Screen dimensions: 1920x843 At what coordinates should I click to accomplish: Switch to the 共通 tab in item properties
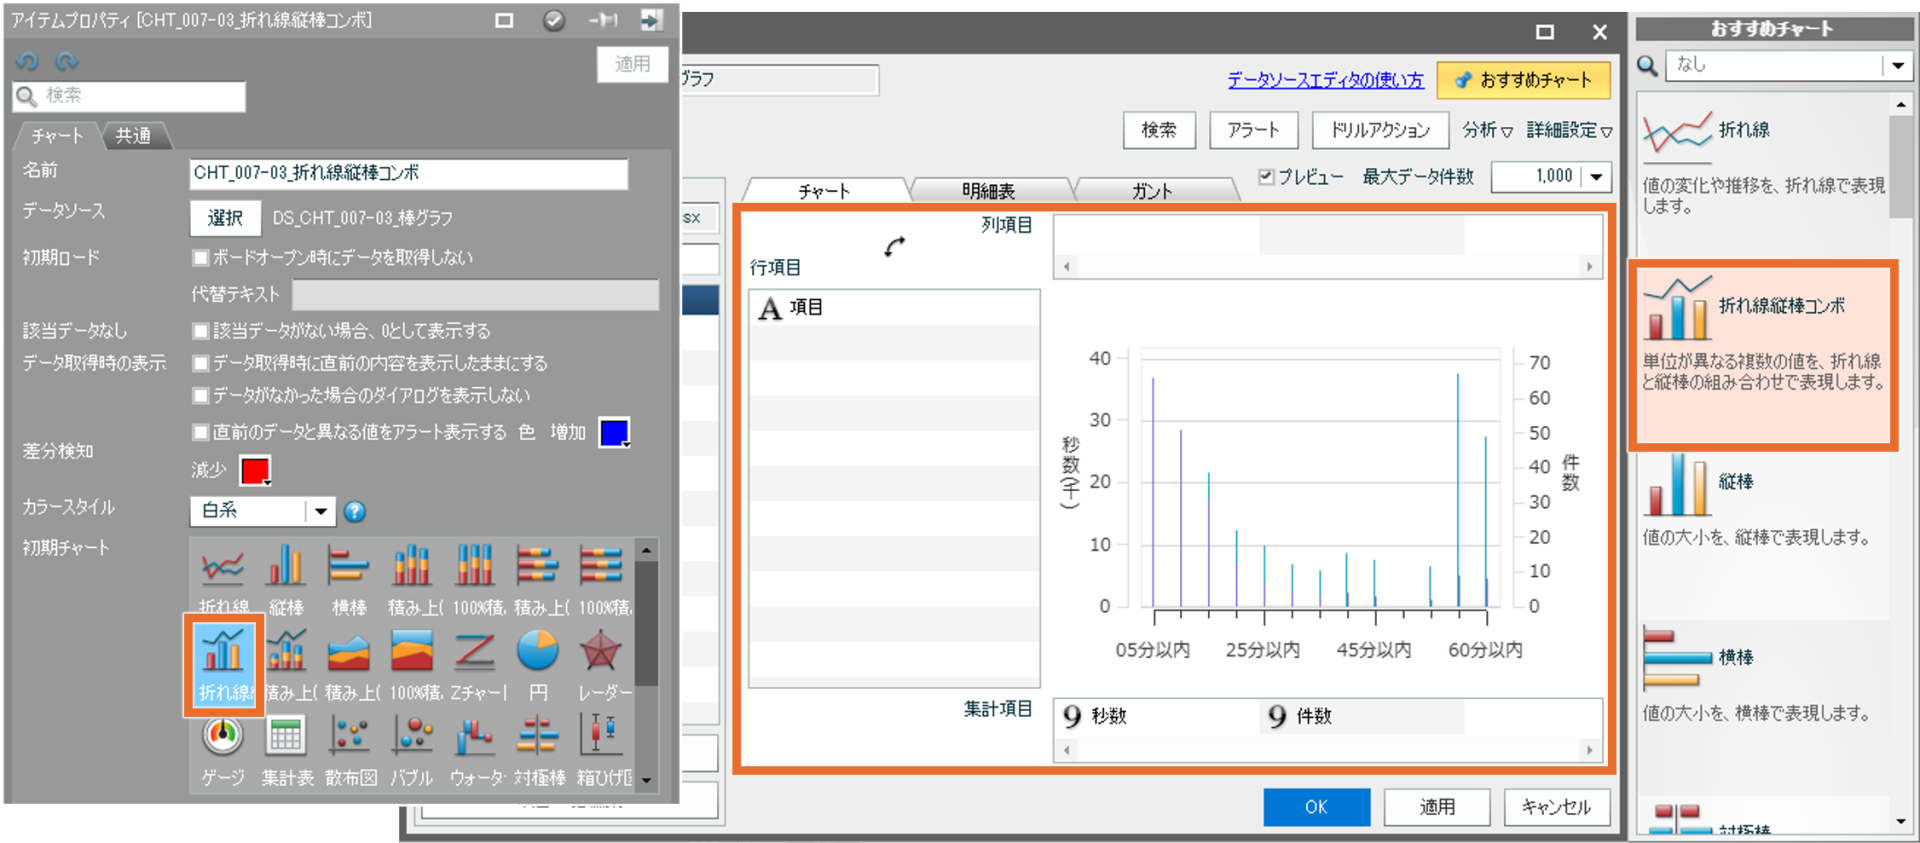click(133, 136)
